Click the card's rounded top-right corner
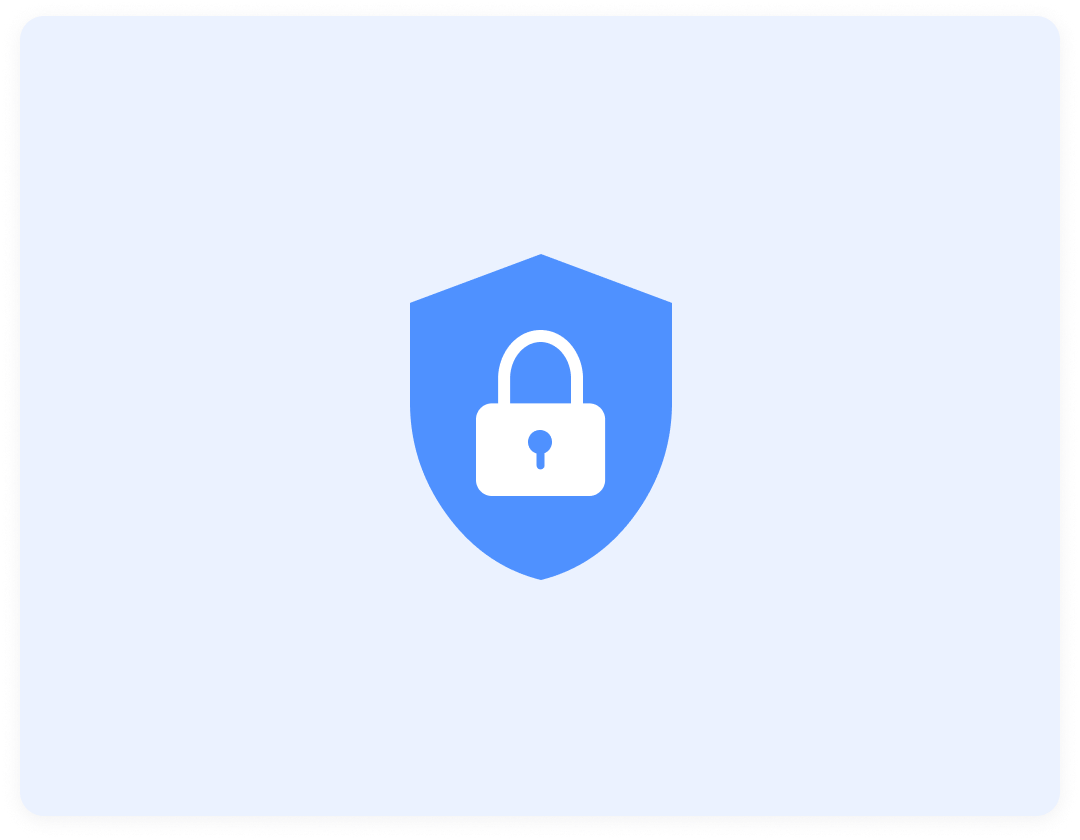 point(1048,27)
